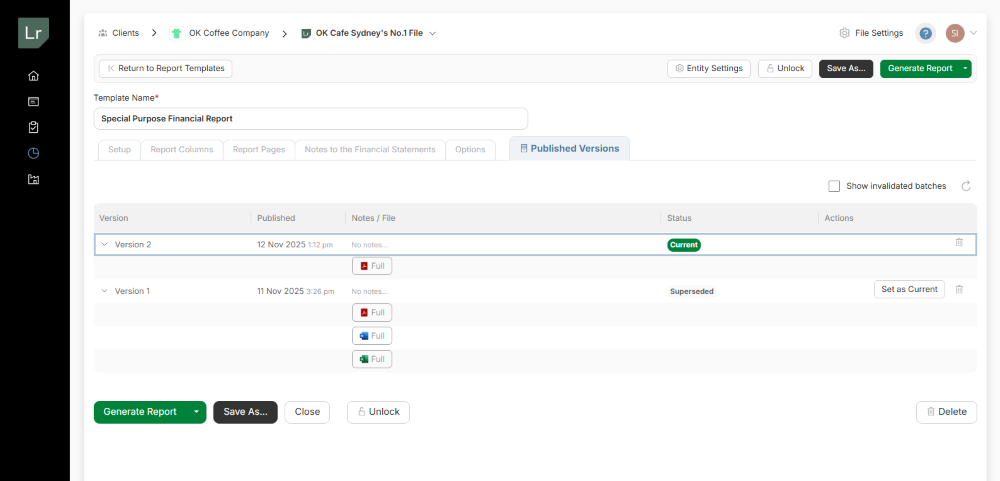
Task: Open Version 1 PDF Full file
Action: coord(372,313)
